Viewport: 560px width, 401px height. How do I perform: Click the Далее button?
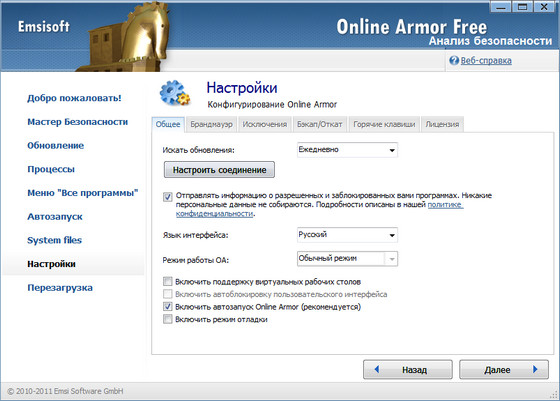coord(504,369)
